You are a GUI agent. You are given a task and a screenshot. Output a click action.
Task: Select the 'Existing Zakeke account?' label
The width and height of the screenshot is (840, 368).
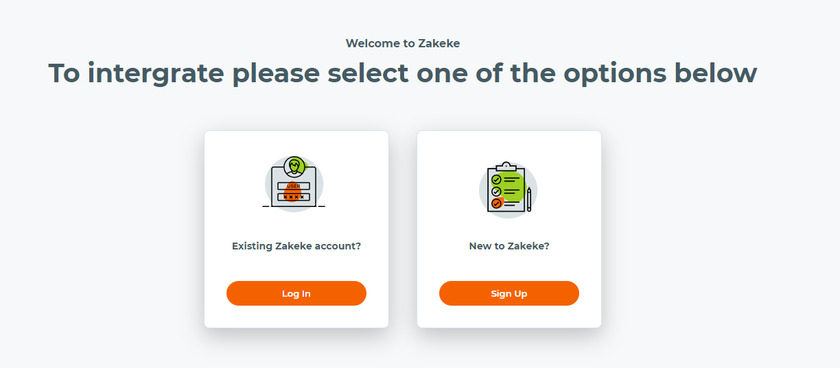[x=296, y=246]
